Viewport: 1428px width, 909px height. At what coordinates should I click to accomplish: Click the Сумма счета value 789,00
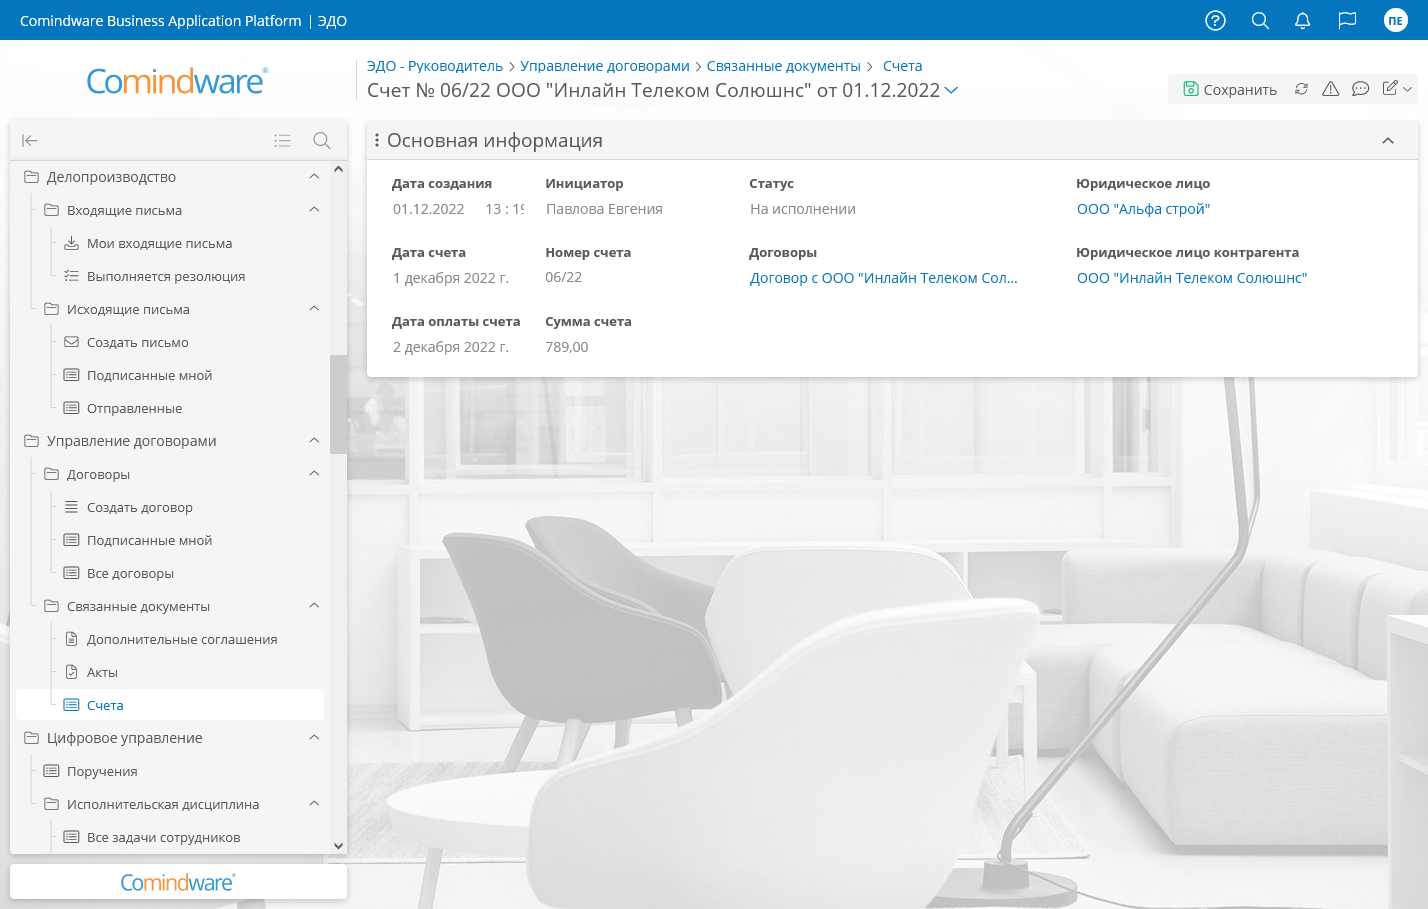(567, 347)
